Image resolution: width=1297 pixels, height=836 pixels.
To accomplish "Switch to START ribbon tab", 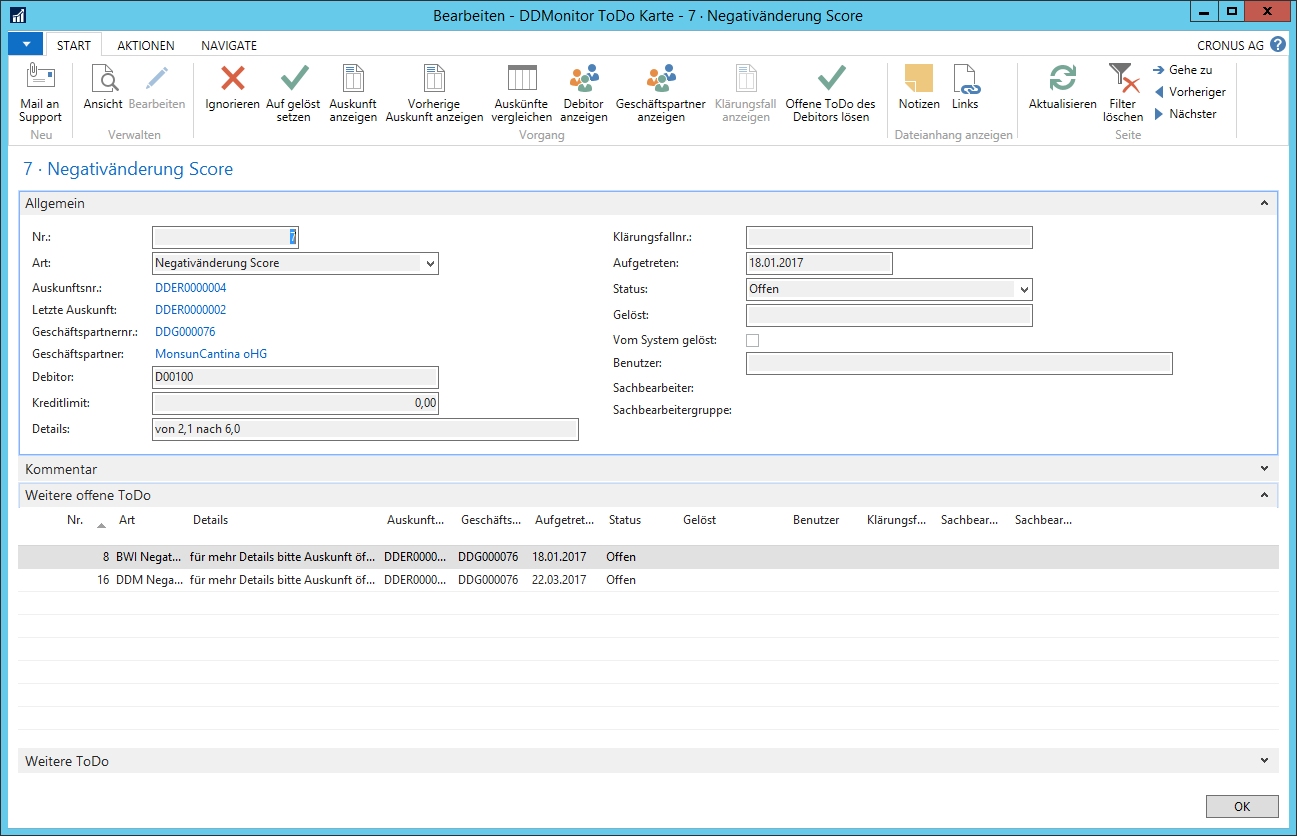I will pos(74,46).
